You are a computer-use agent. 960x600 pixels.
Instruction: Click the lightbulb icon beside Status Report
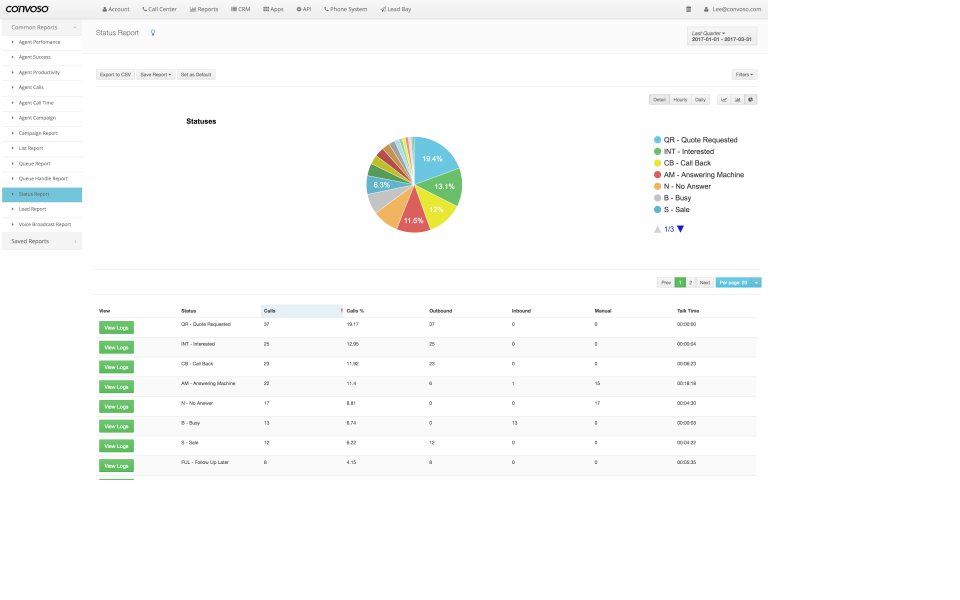(152, 33)
